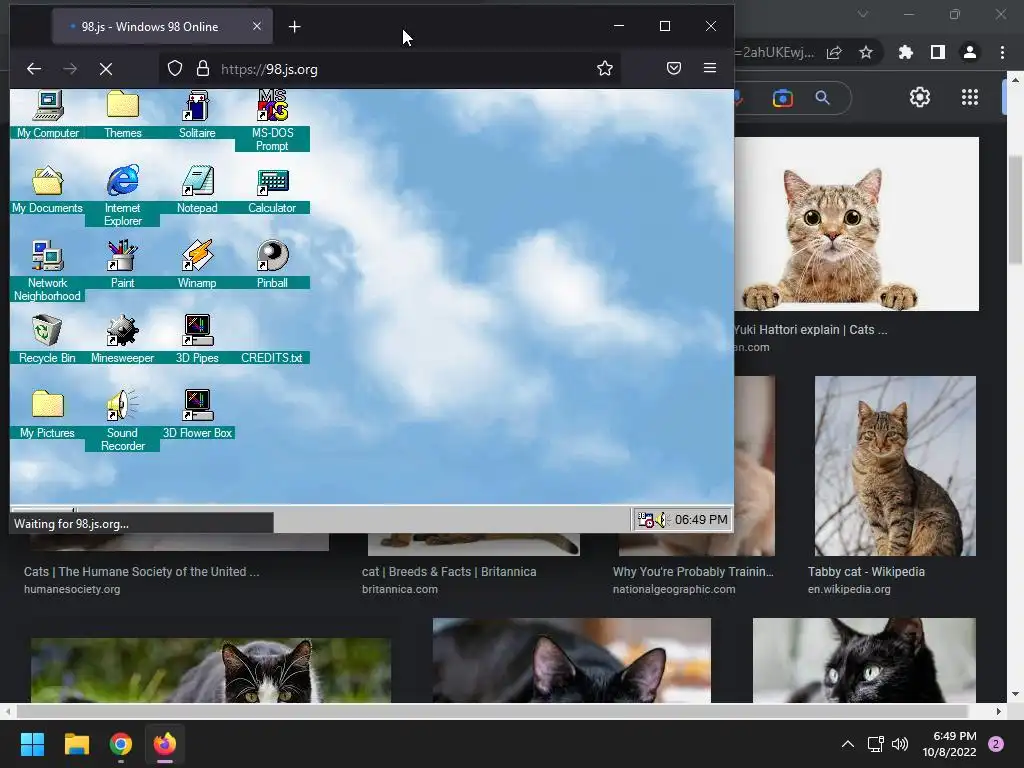This screenshot has height=768, width=1024.
Task: Open Google quick settings gear
Action: coord(920,97)
